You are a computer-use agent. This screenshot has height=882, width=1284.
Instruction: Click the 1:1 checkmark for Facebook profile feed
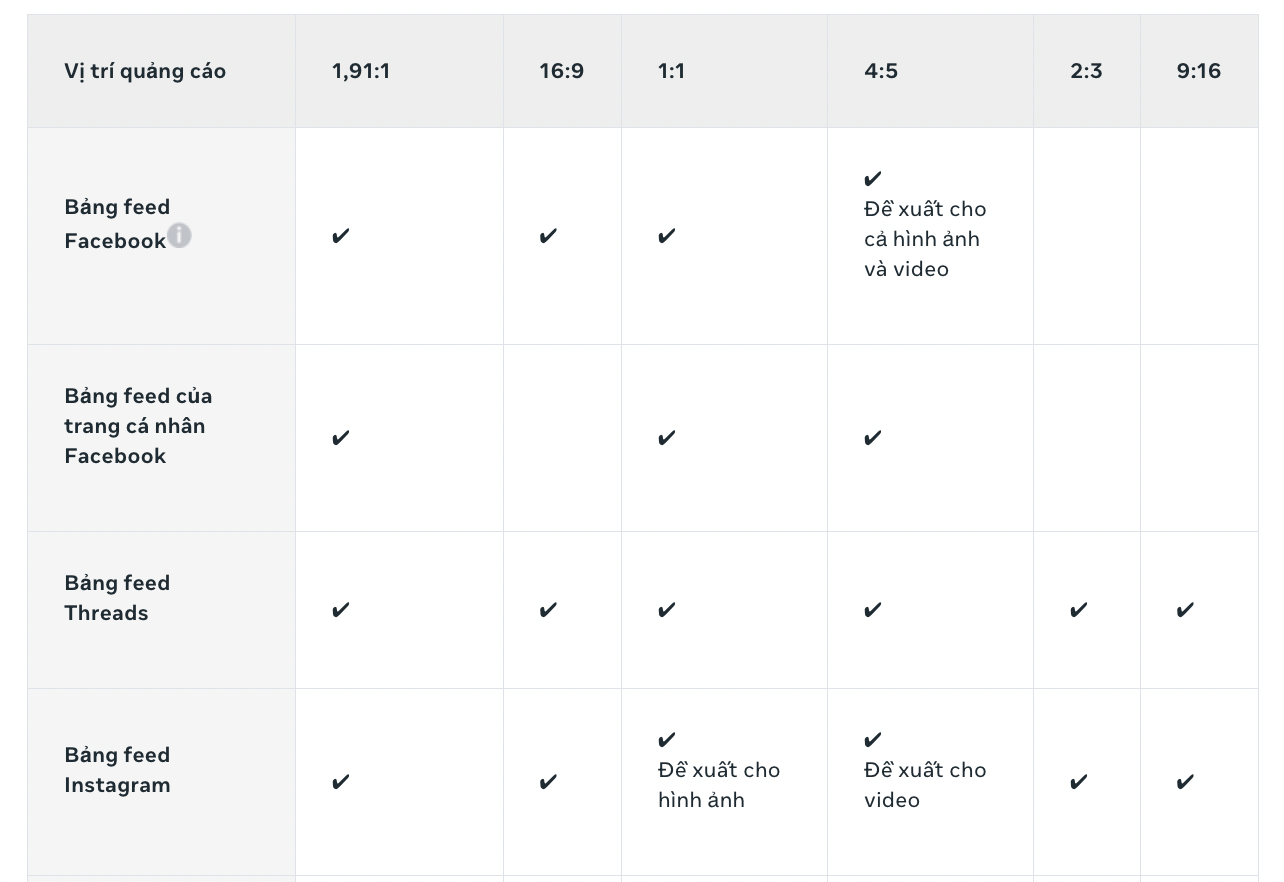click(667, 438)
